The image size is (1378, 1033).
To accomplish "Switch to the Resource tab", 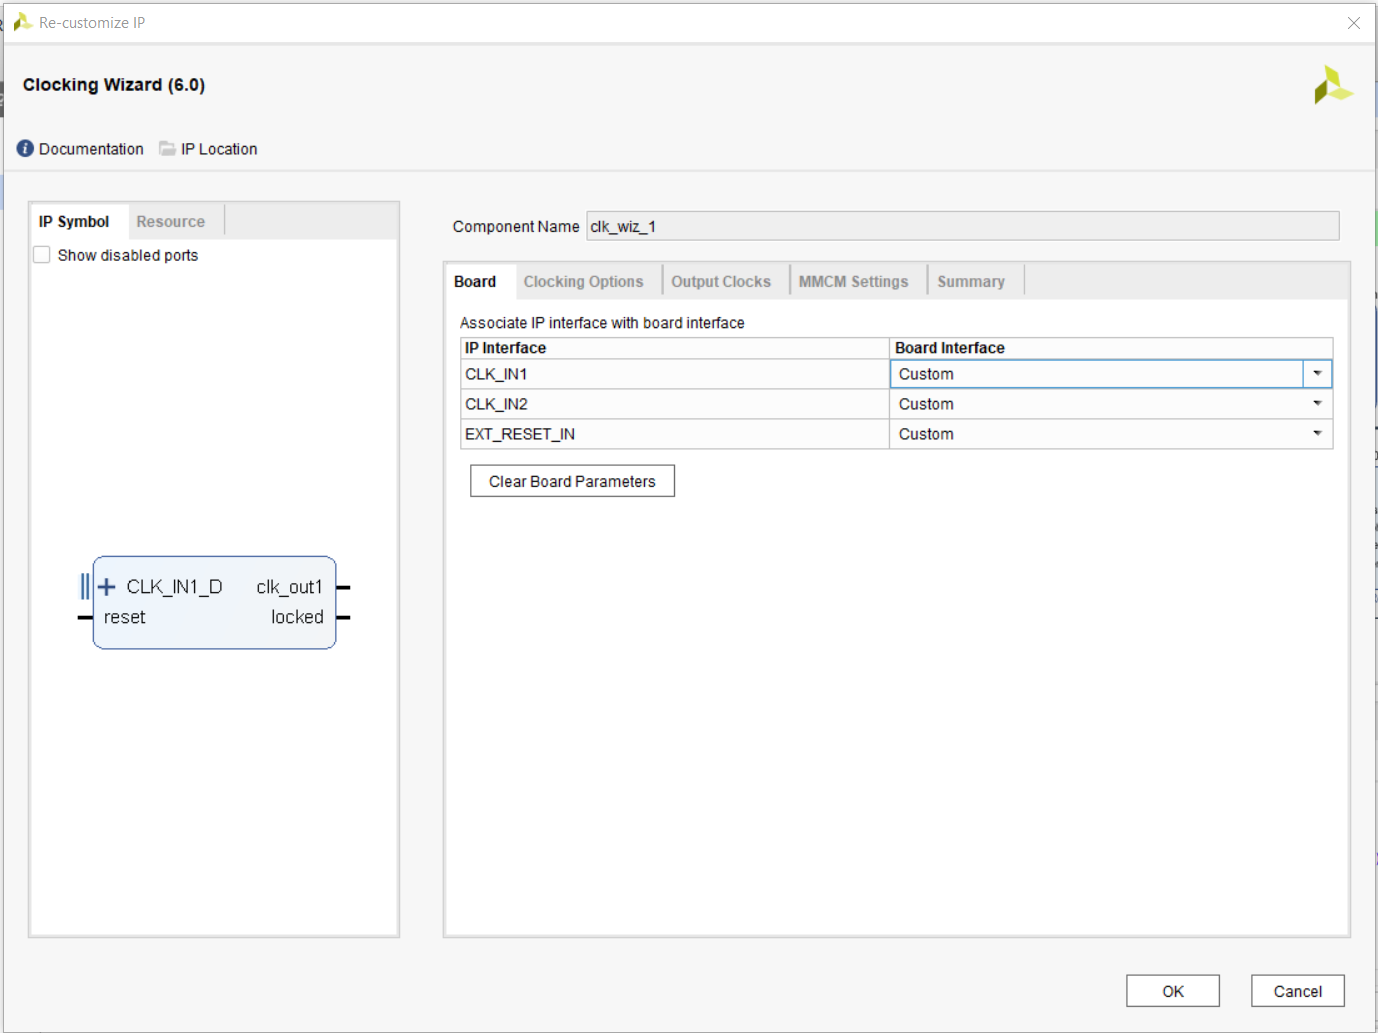I will 171,221.
